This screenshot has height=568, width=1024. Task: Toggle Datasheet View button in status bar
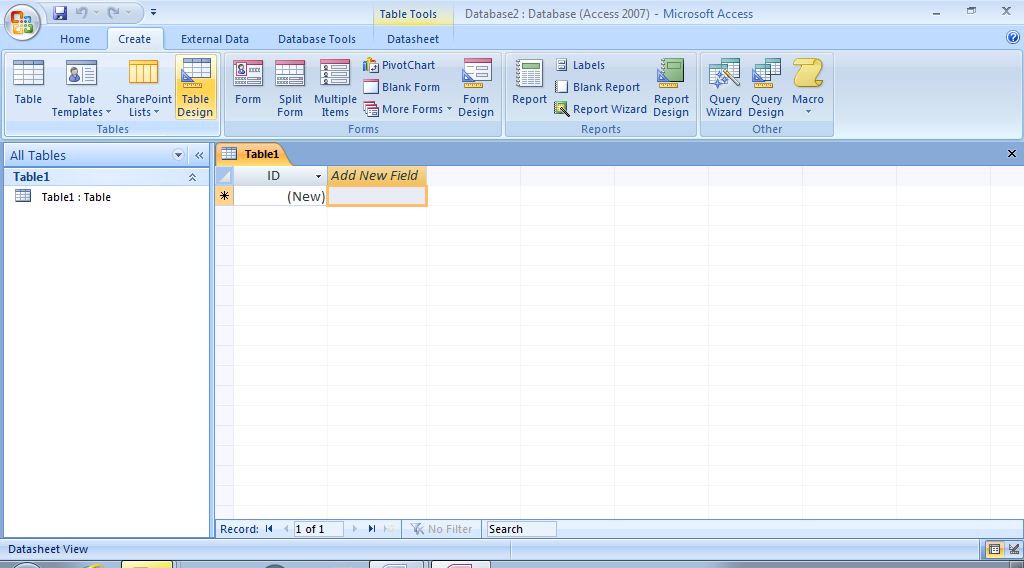pos(995,549)
